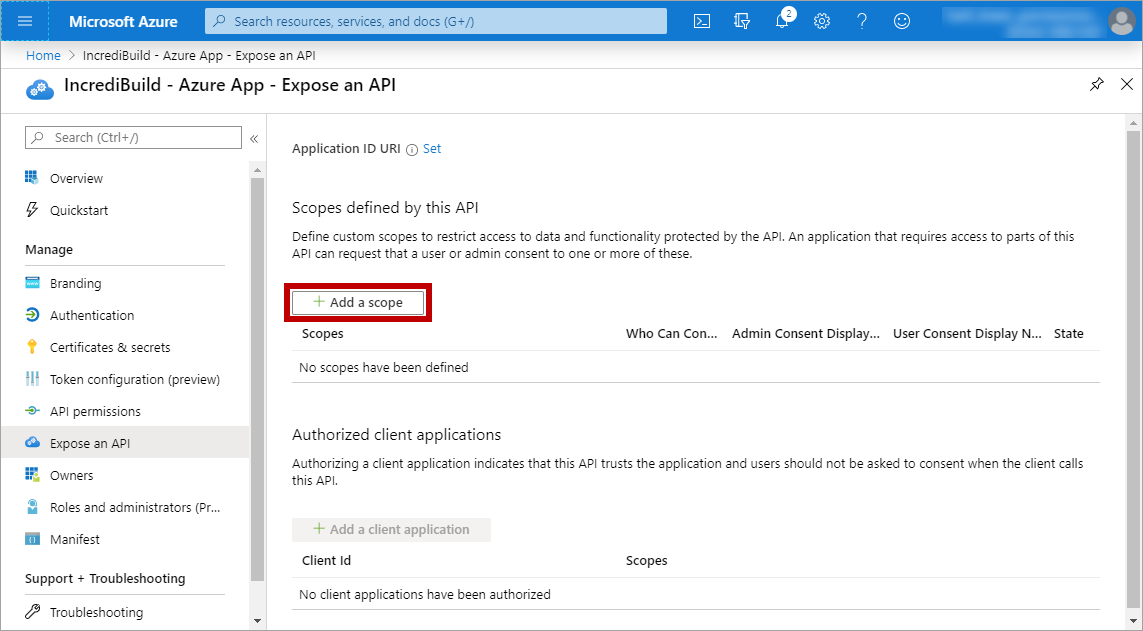Image resolution: width=1143 pixels, height=631 pixels.
Task: Click 'No scopes have been defined' row
Action: click(695, 367)
